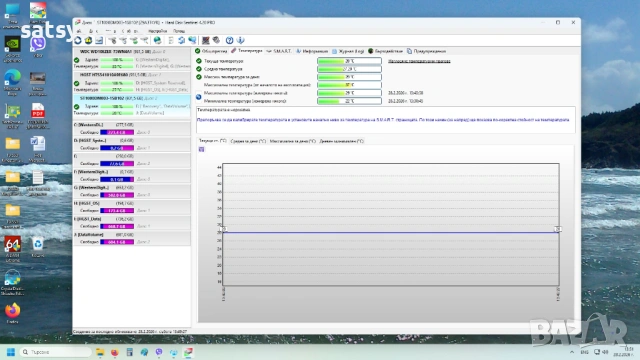This screenshot has height=360, width=640.
Task: Open the Журнал (log) tab
Action: coord(348,51)
